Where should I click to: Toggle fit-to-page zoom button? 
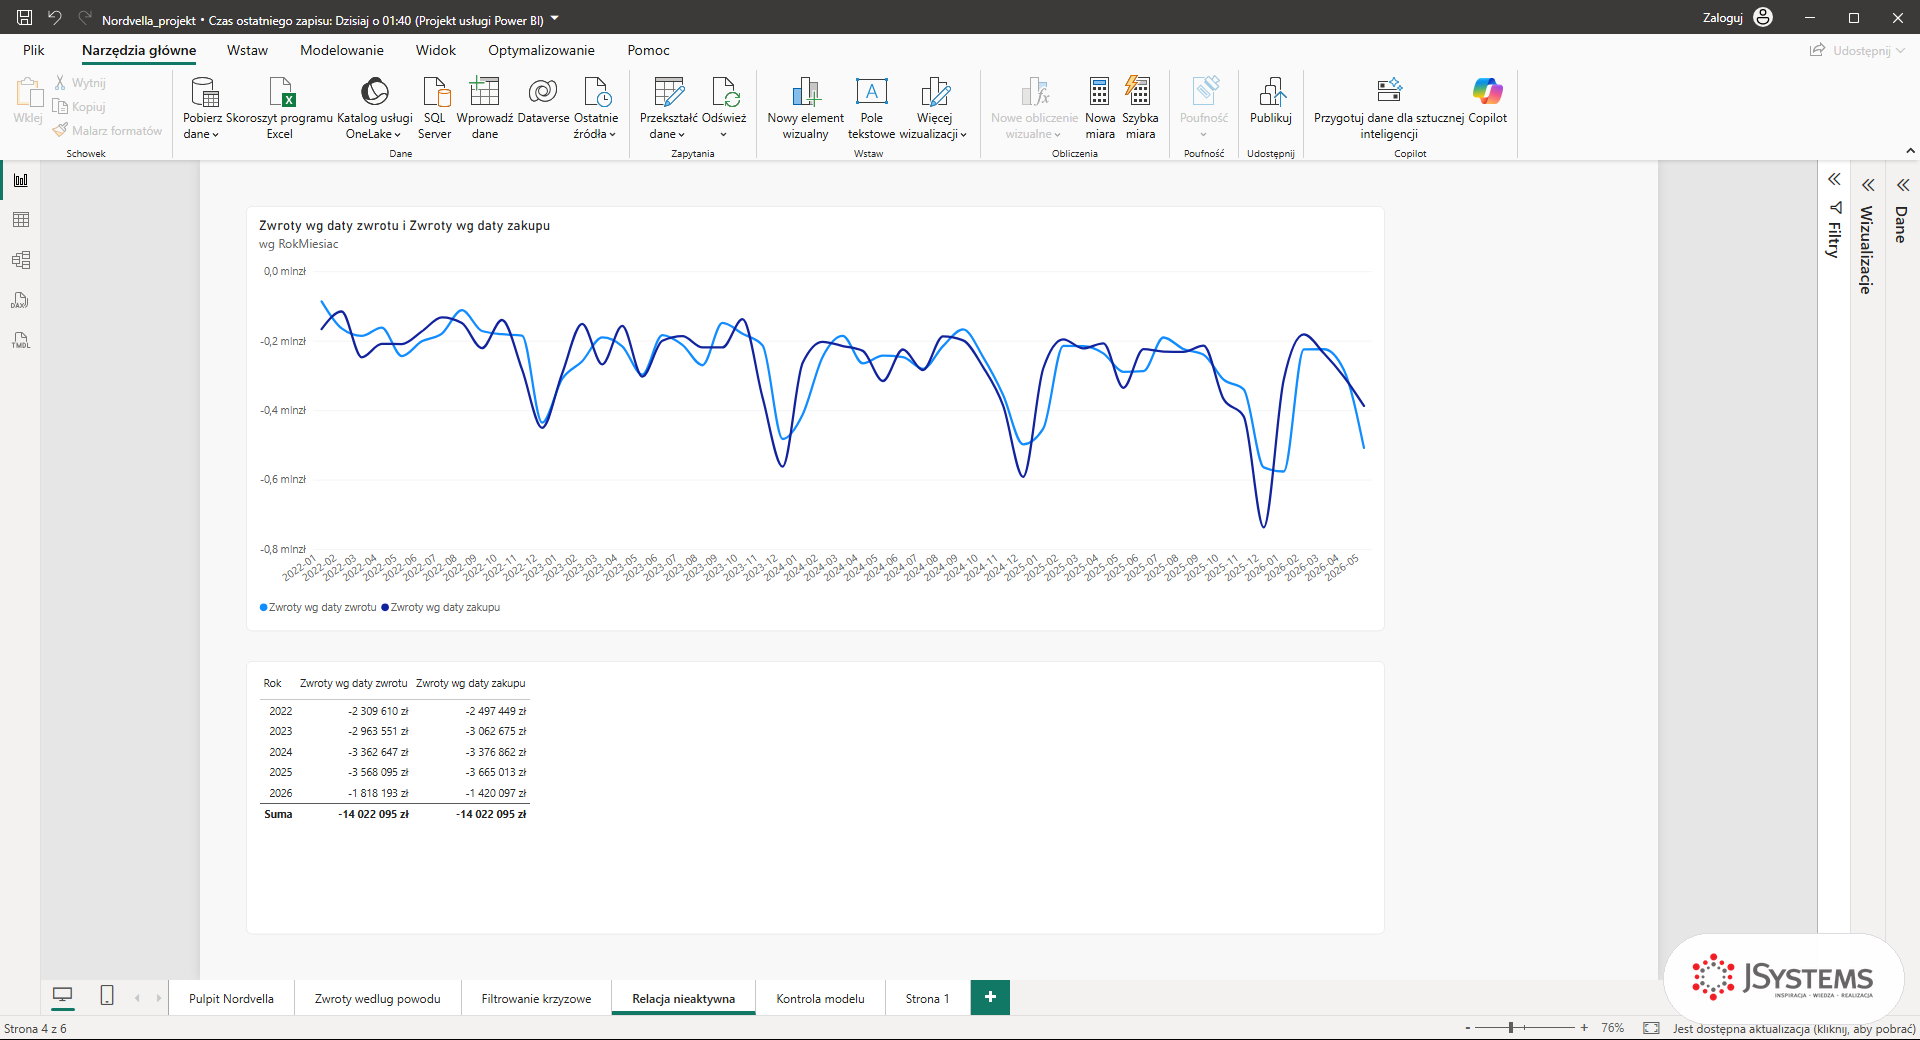coord(1651,1028)
